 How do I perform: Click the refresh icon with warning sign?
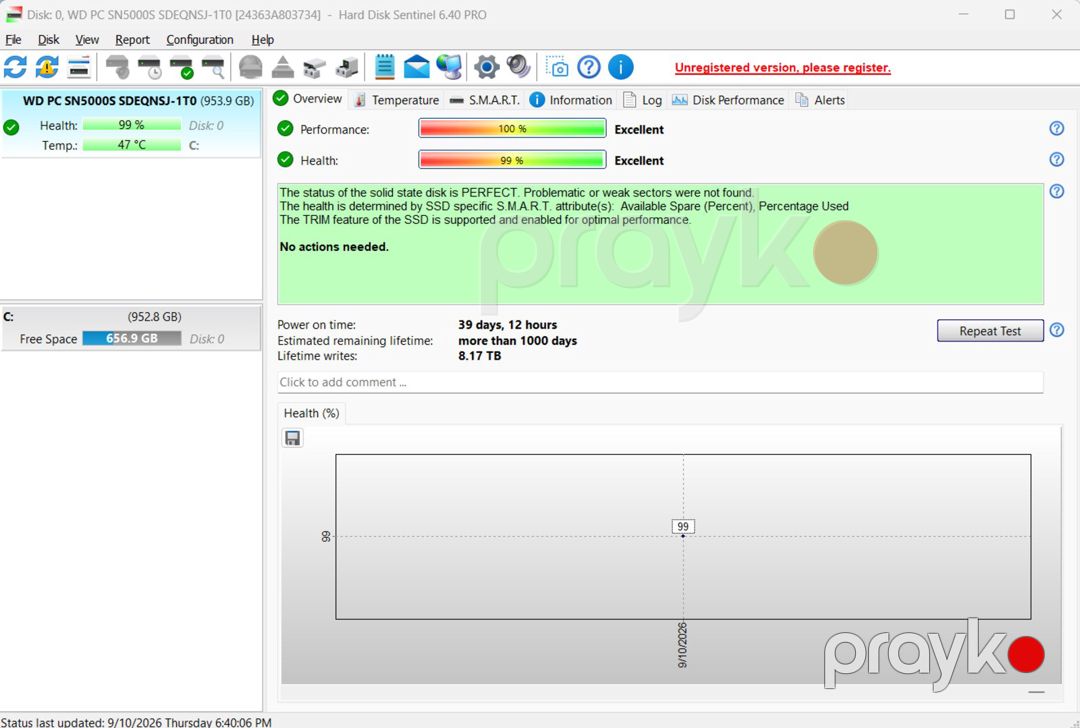point(47,67)
